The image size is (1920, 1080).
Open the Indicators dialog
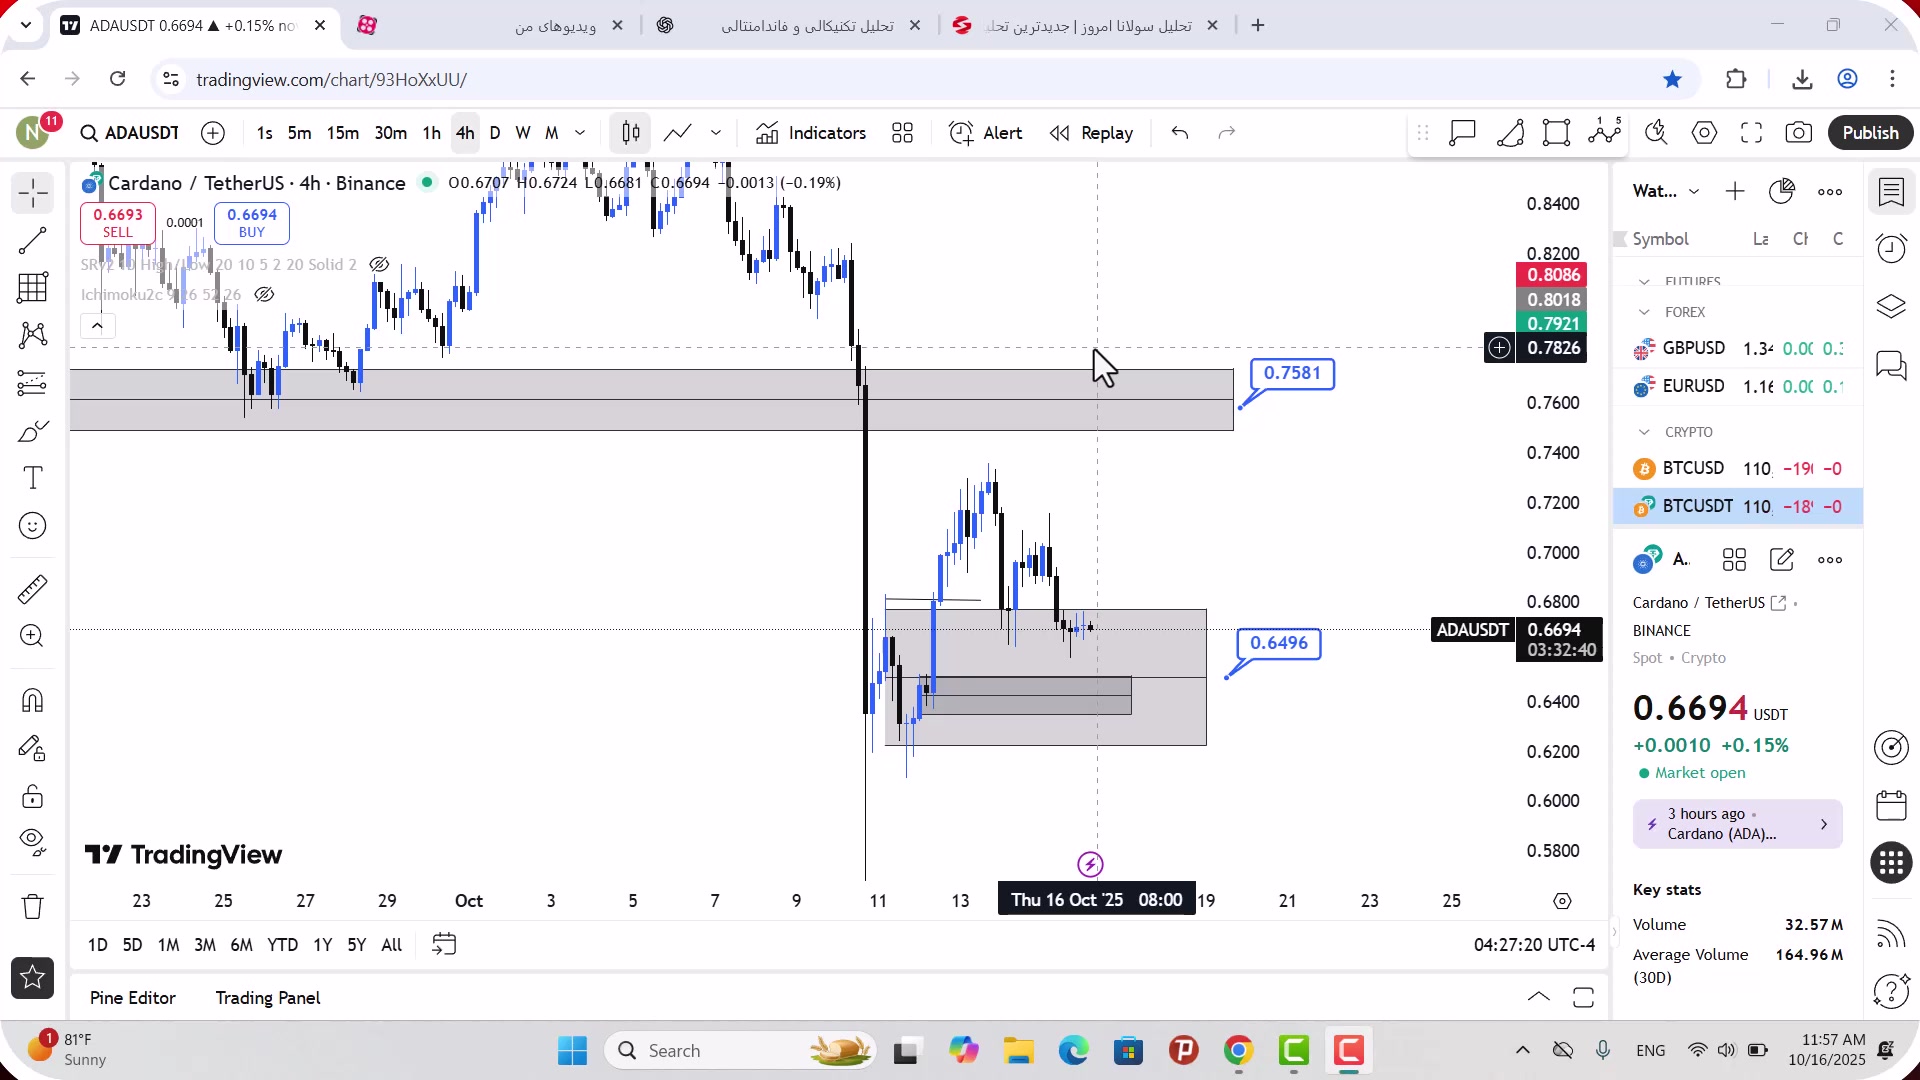[811, 133]
